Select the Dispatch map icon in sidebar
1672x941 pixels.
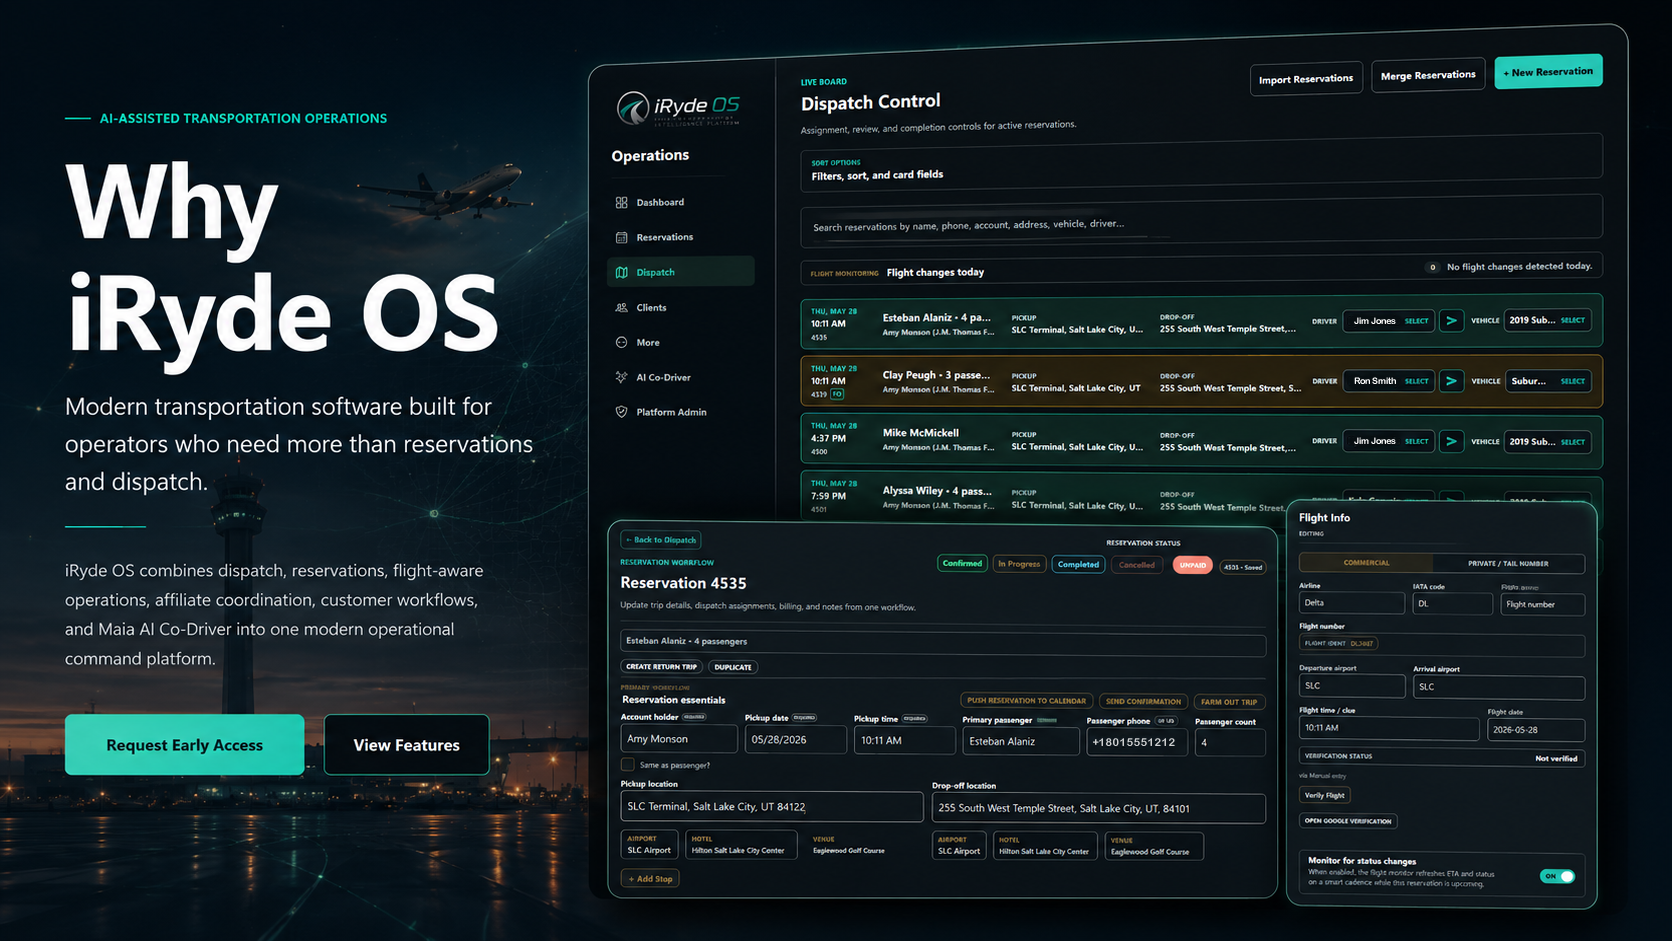[x=622, y=272]
